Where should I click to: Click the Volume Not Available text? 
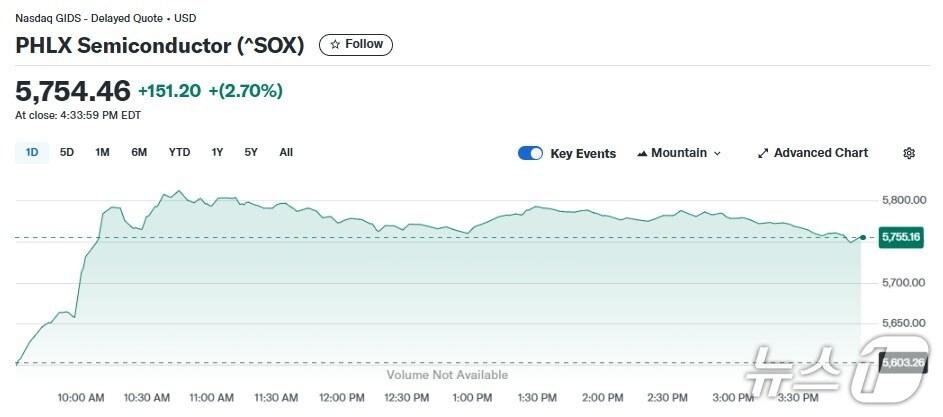click(447, 375)
